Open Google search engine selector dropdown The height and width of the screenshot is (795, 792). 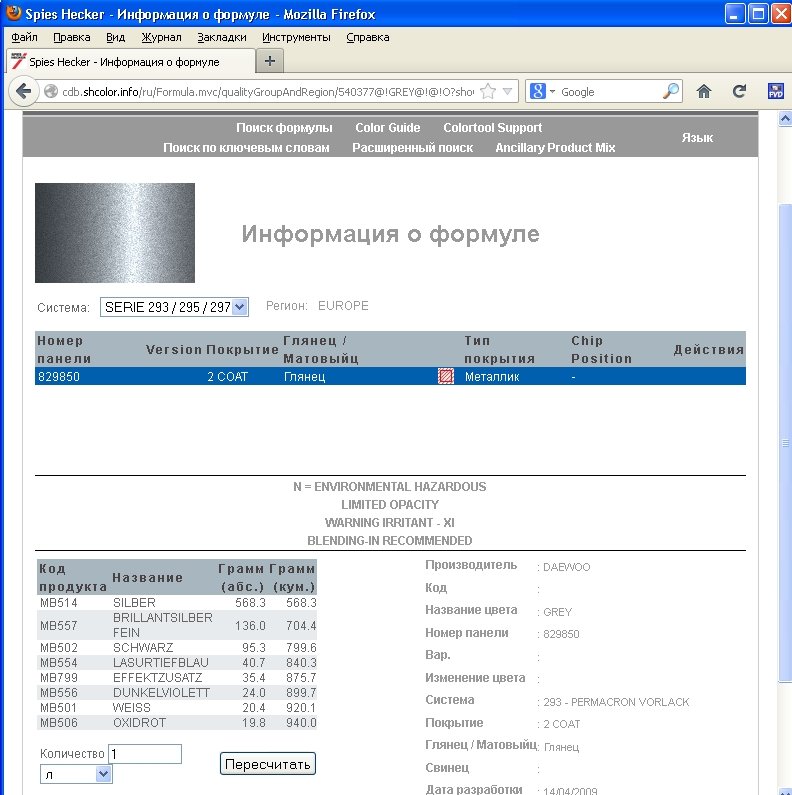tap(543, 91)
